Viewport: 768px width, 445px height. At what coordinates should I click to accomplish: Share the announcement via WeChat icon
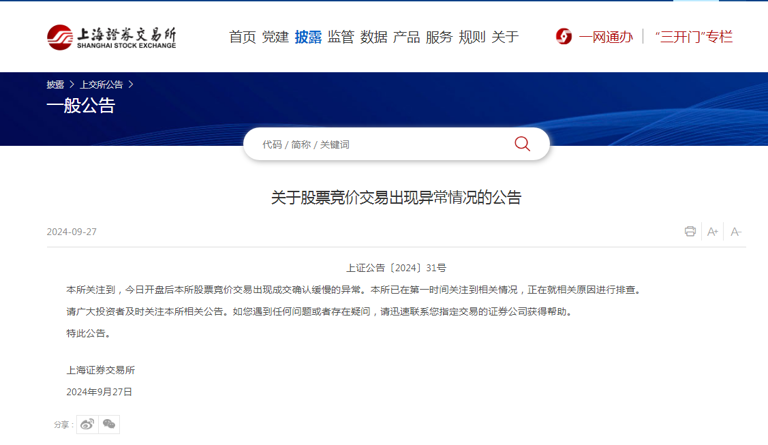109,424
